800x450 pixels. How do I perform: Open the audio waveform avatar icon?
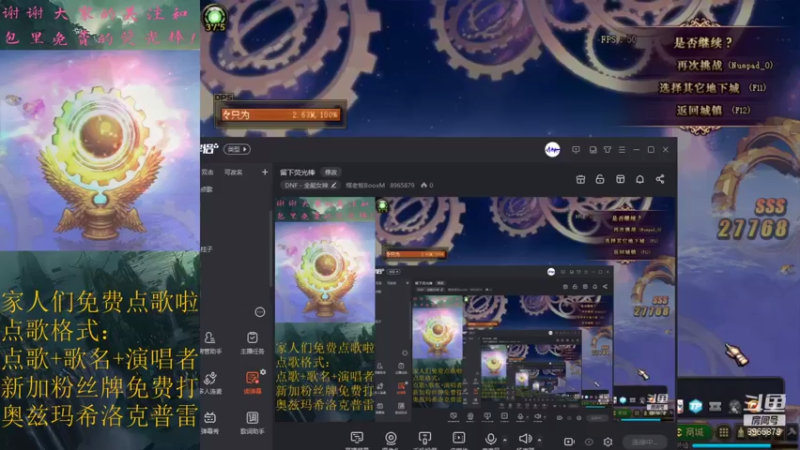tap(552, 149)
